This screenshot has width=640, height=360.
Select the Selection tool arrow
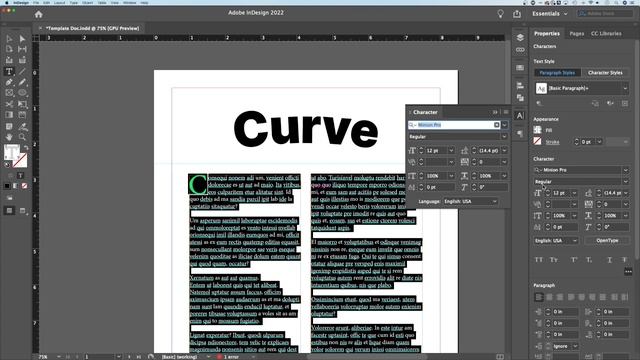[9, 39]
